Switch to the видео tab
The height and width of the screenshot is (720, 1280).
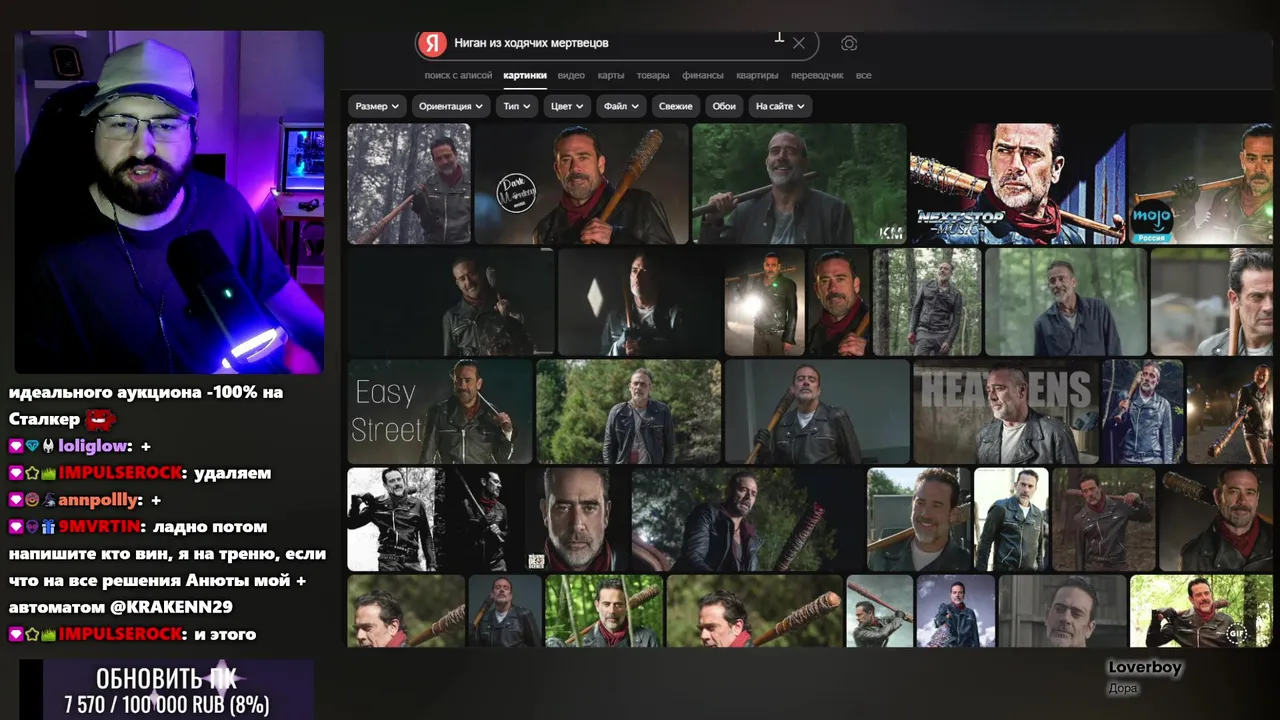coord(571,75)
